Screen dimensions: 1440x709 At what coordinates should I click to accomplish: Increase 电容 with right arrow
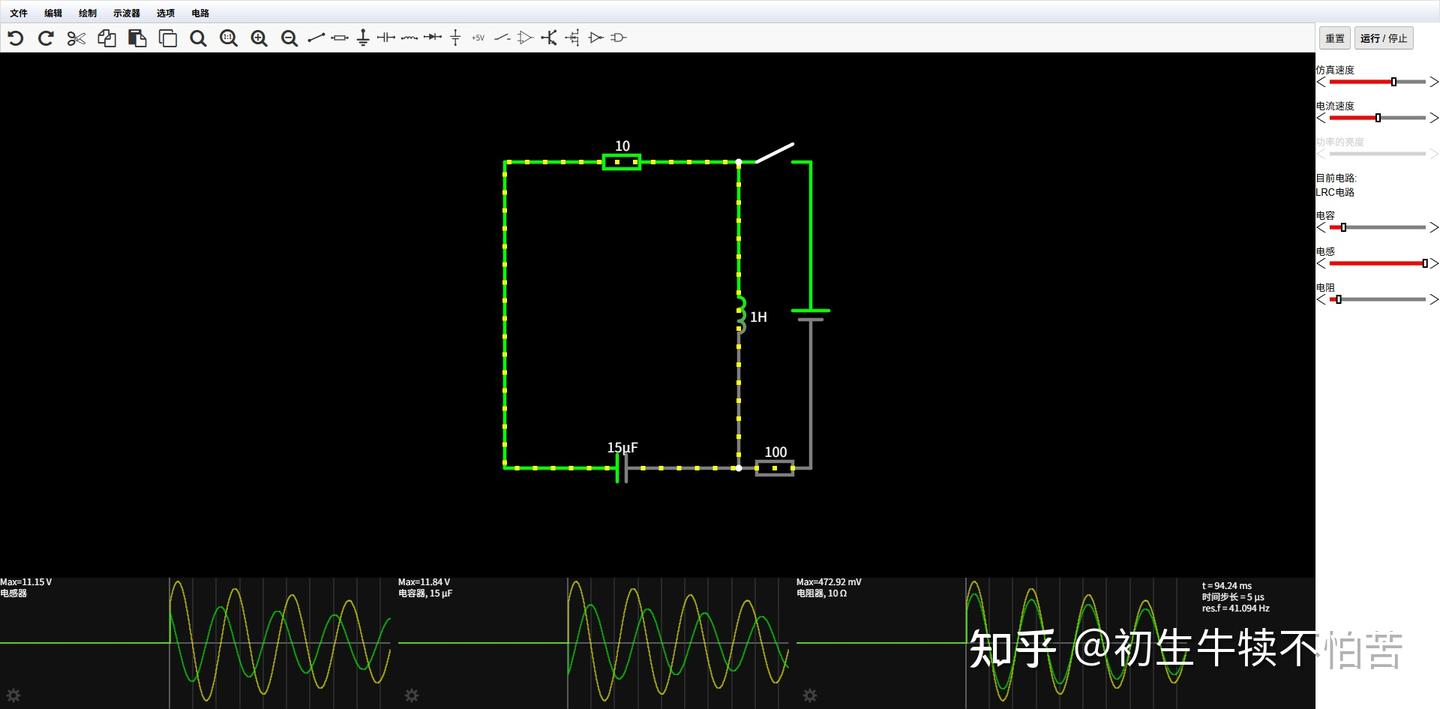click(1434, 227)
